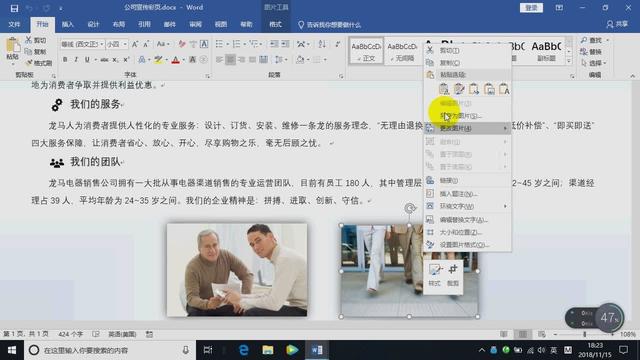Click the zoom slider in the status bar

click(584, 334)
